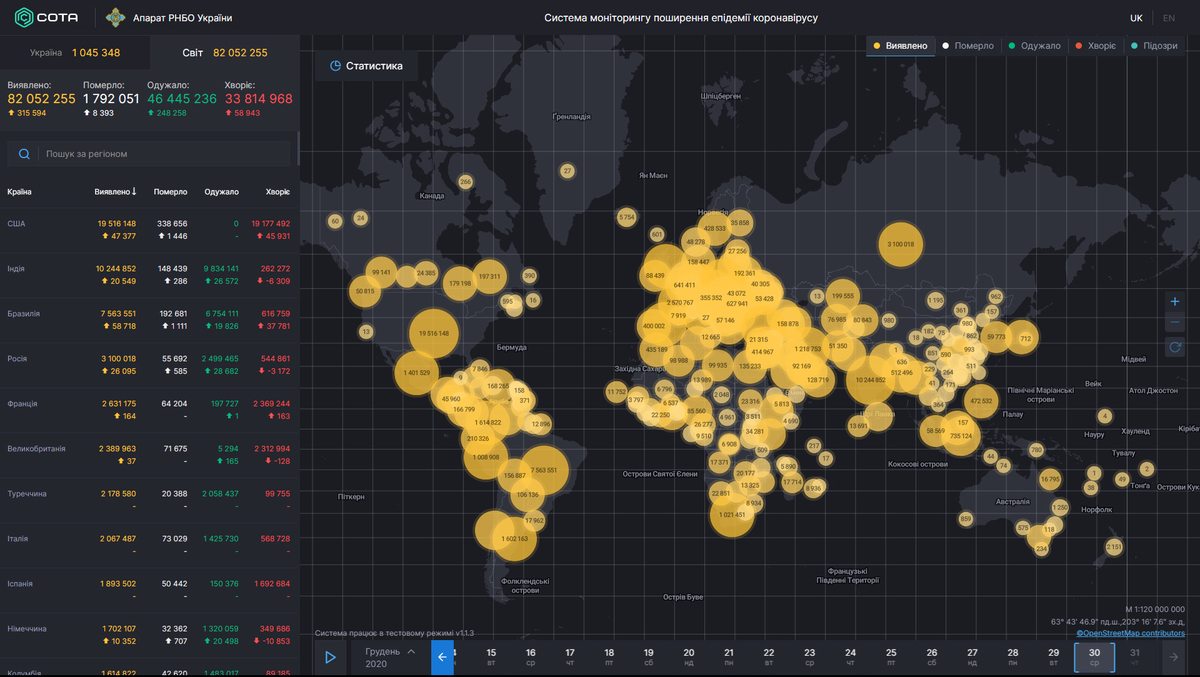
Task: Select the Росія row in country list
Action: click(149, 365)
